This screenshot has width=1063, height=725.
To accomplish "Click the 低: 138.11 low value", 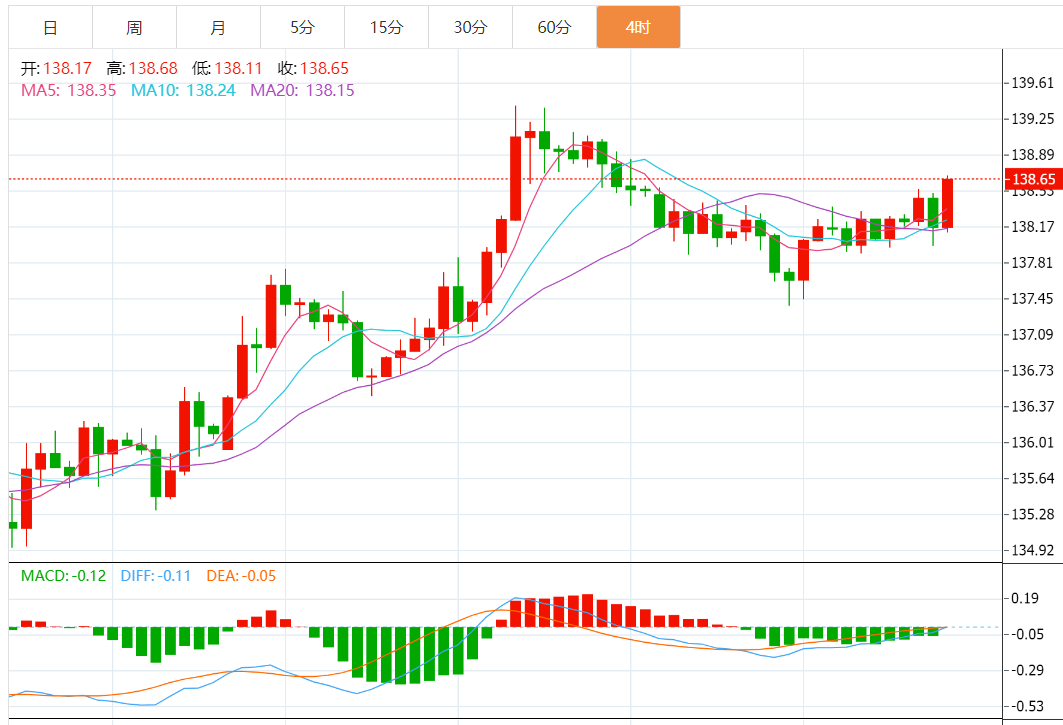I will 227,68.
